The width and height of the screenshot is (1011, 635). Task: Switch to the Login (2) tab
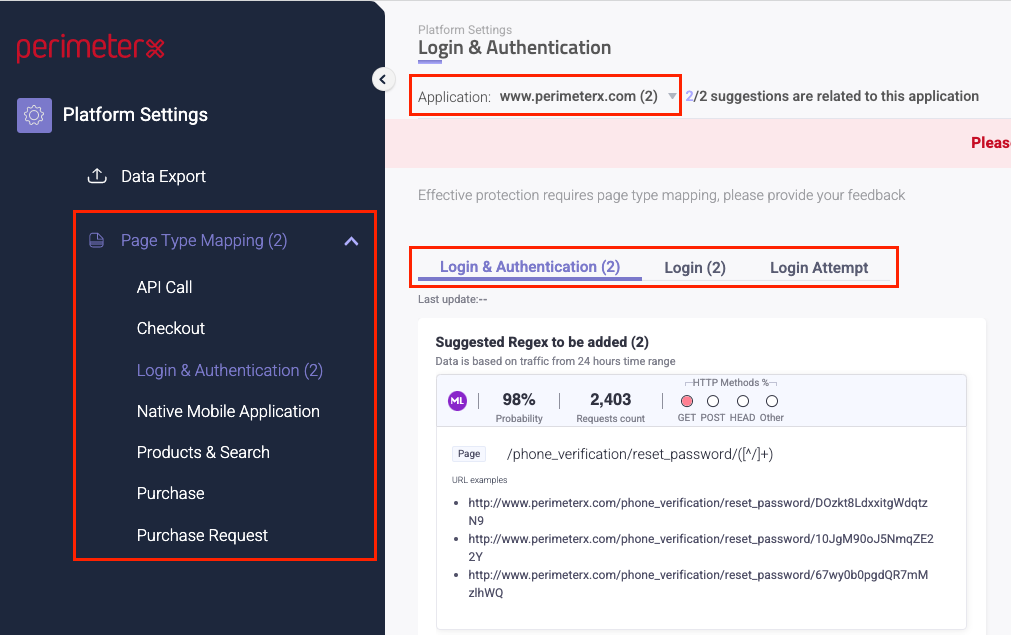tap(695, 268)
